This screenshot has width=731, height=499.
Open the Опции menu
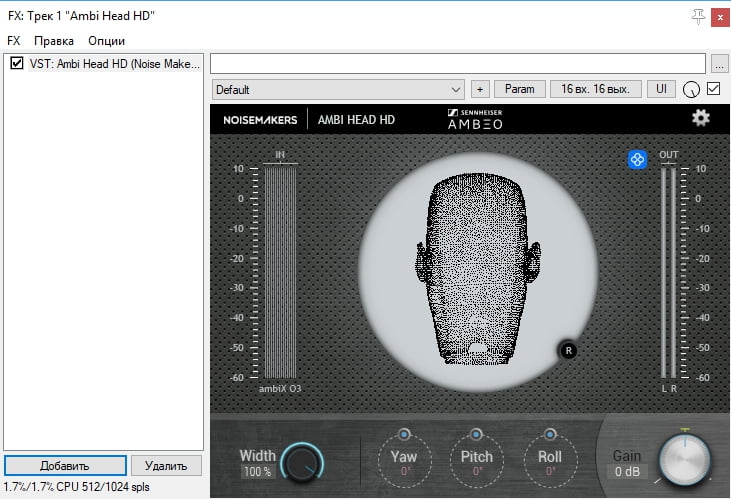click(x=106, y=41)
